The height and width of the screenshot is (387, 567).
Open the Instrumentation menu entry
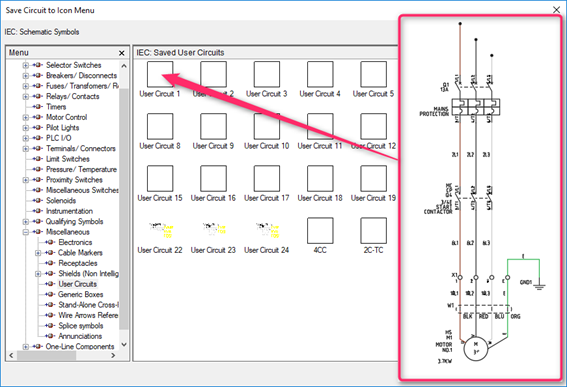tap(69, 211)
